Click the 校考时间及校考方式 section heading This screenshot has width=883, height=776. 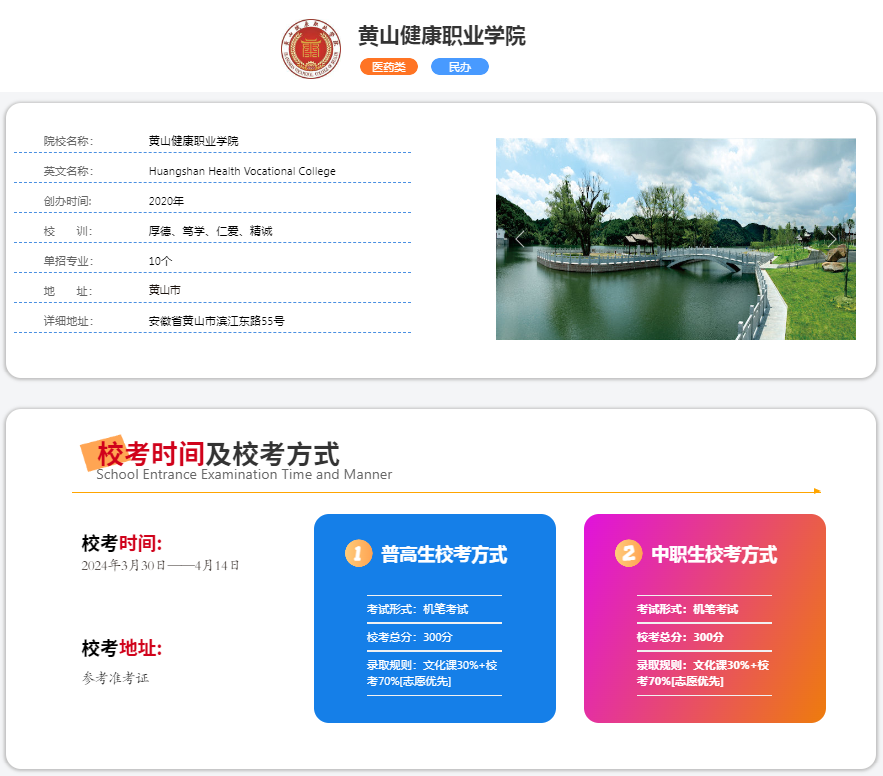tap(218, 454)
